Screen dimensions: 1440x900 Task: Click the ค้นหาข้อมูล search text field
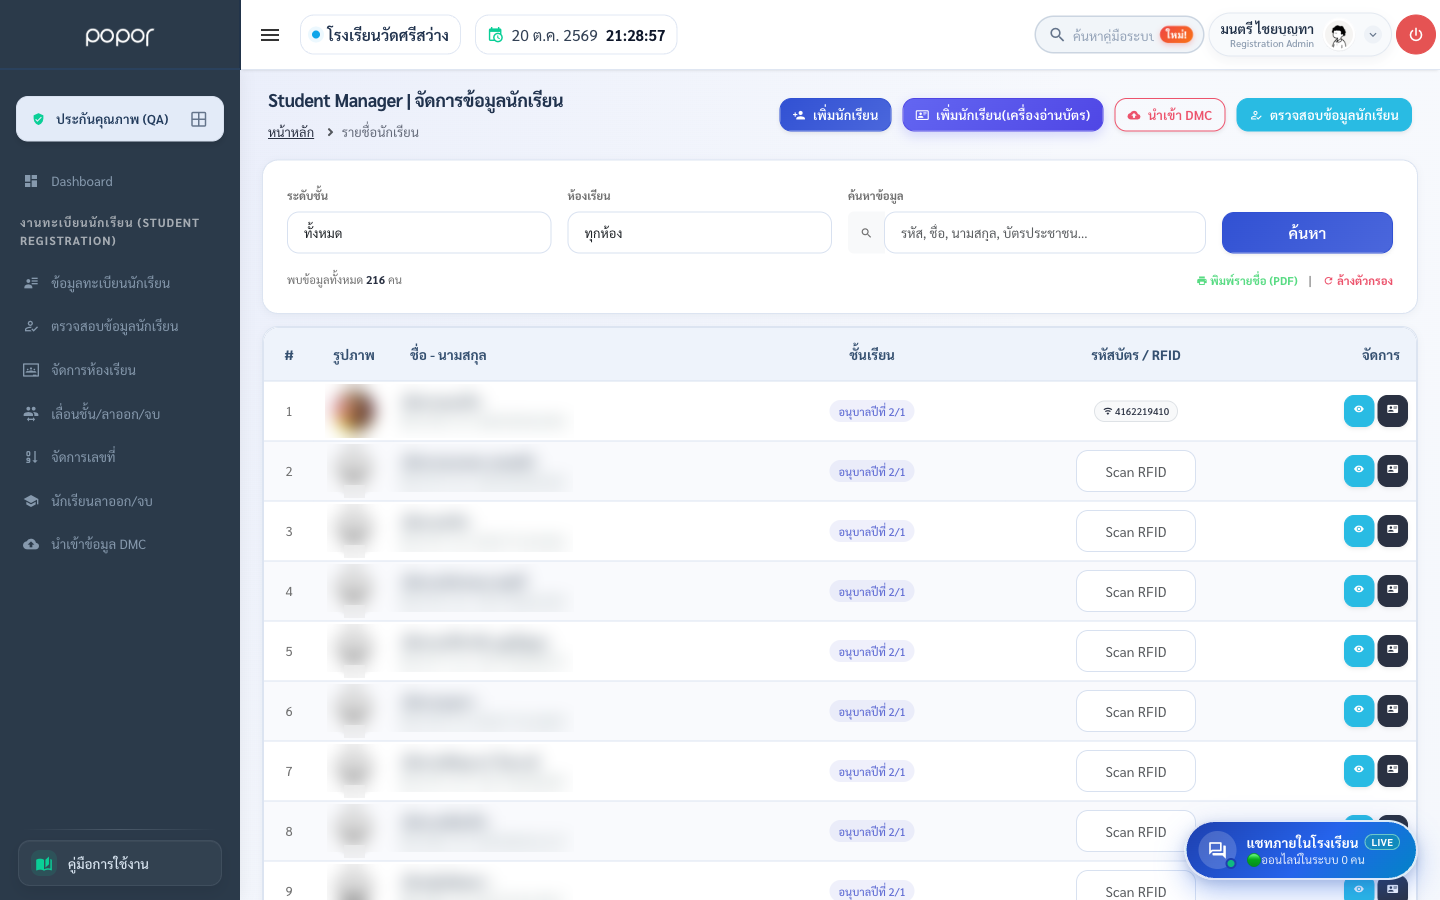coord(1045,233)
